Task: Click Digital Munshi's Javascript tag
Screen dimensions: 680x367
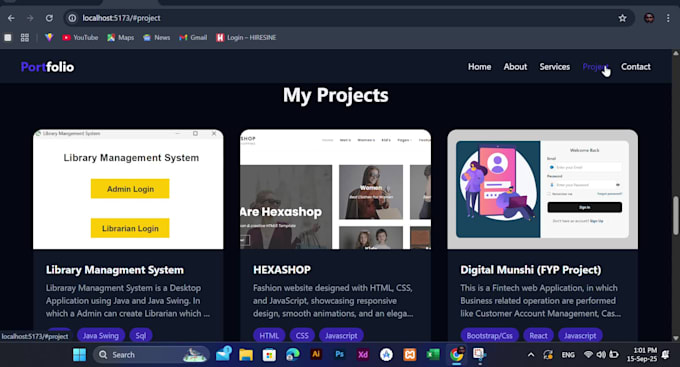Action: click(580, 335)
